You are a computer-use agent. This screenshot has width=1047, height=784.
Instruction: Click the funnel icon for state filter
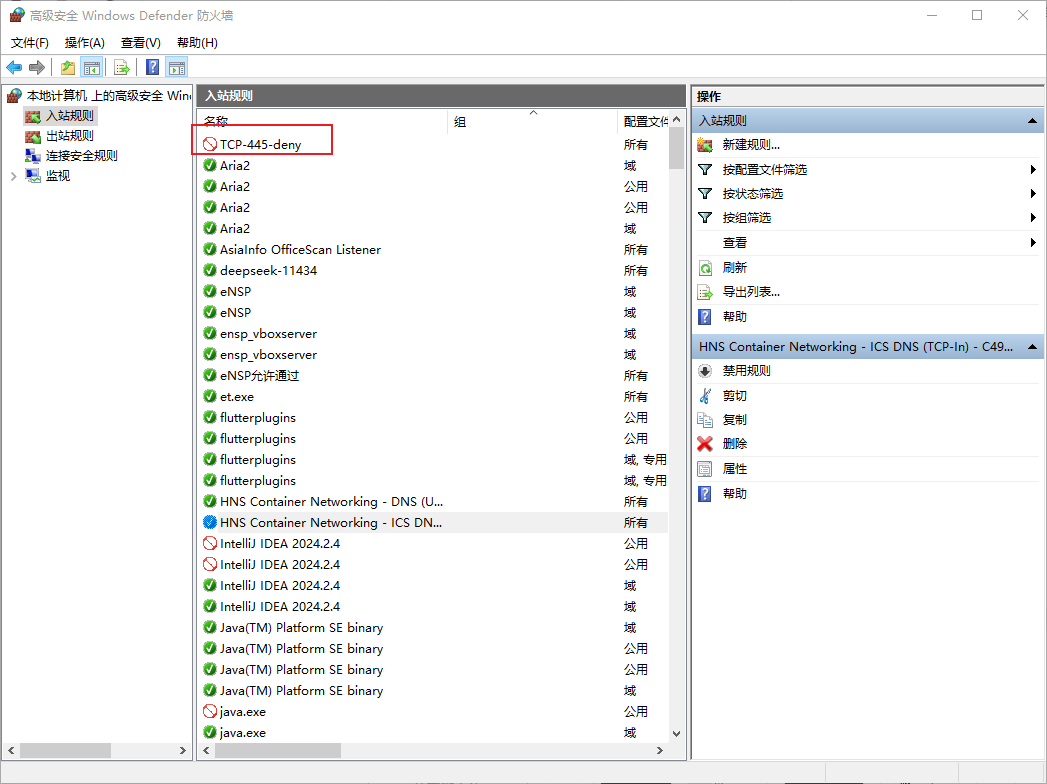coord(705,194)
